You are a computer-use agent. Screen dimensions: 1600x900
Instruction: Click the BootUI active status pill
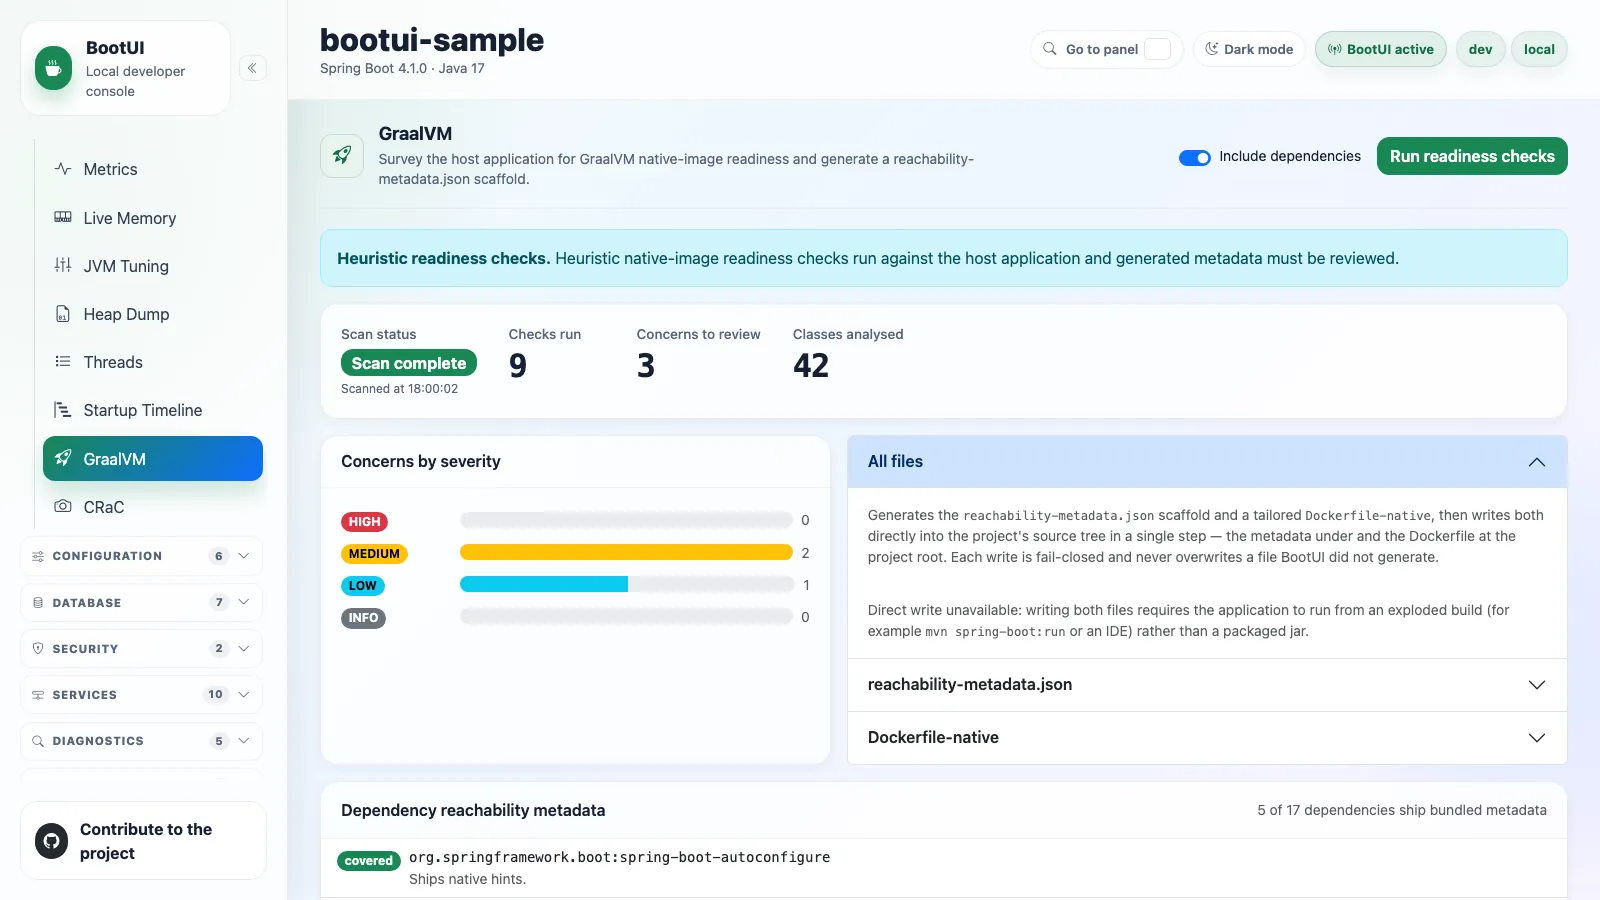(1380, 49)
